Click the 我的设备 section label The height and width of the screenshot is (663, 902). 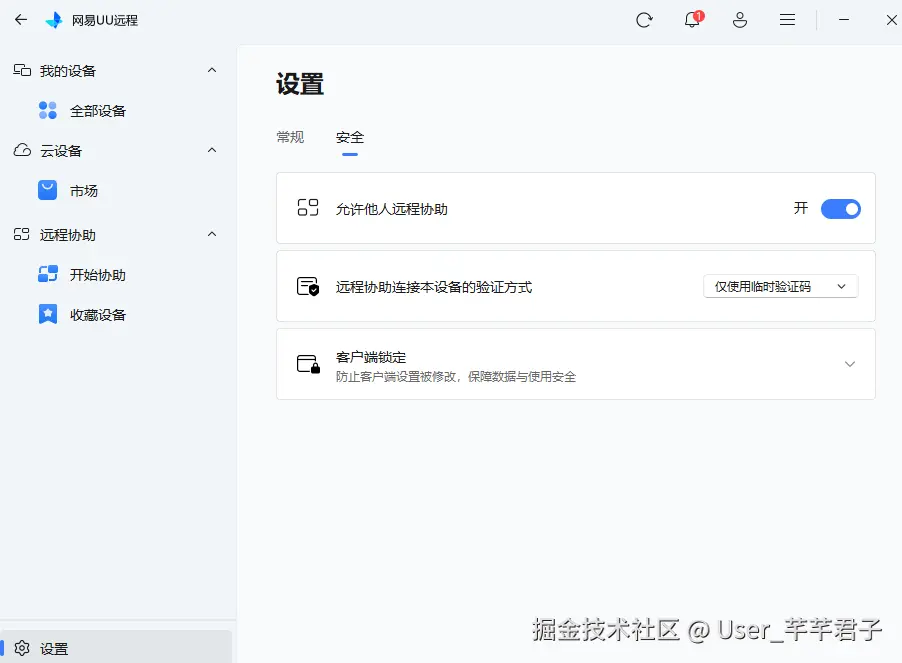(67, 71)
